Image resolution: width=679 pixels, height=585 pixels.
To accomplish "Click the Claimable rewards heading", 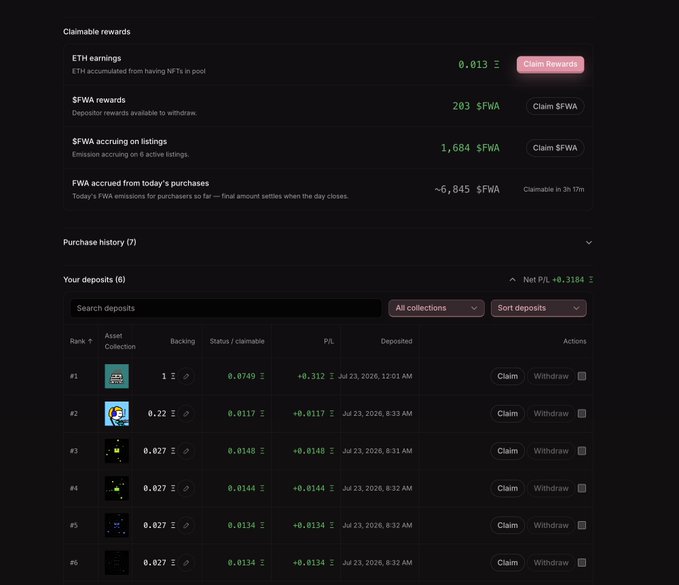I will [97, 32].
